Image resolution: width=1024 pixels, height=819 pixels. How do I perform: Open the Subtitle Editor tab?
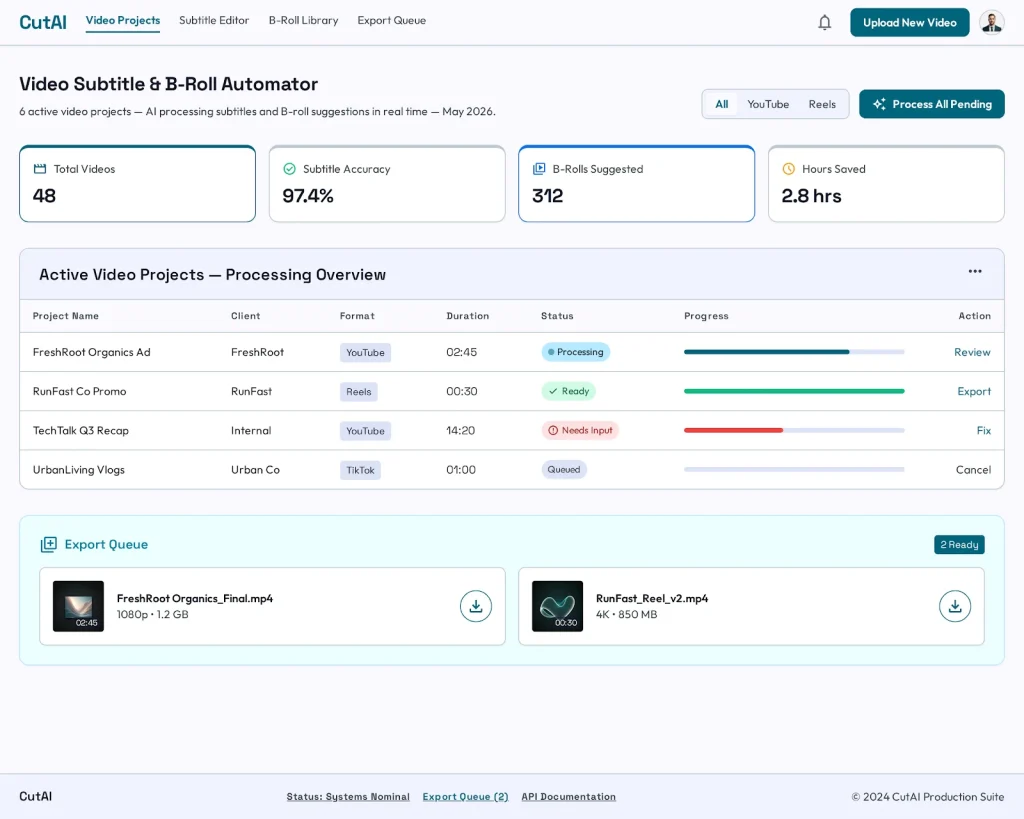pos(214,21)
